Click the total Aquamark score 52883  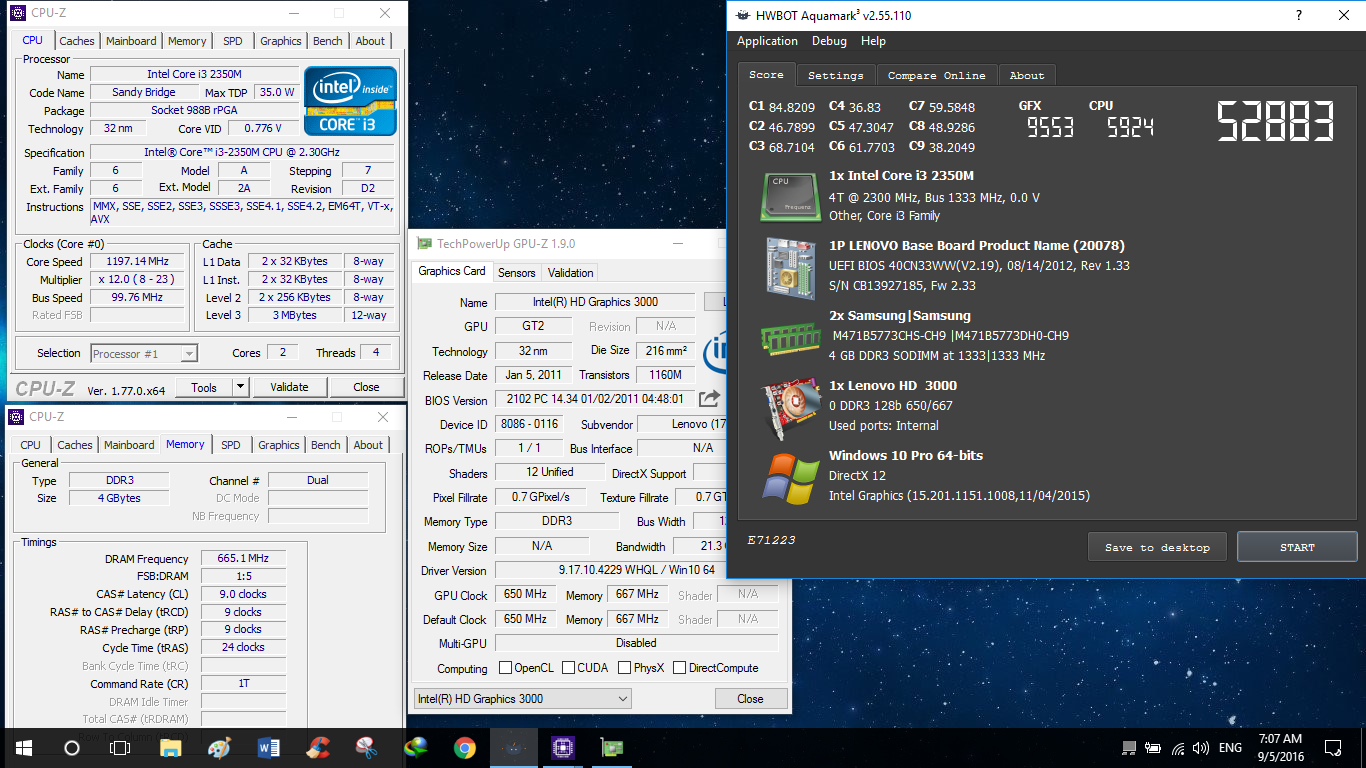(1276, 122)
